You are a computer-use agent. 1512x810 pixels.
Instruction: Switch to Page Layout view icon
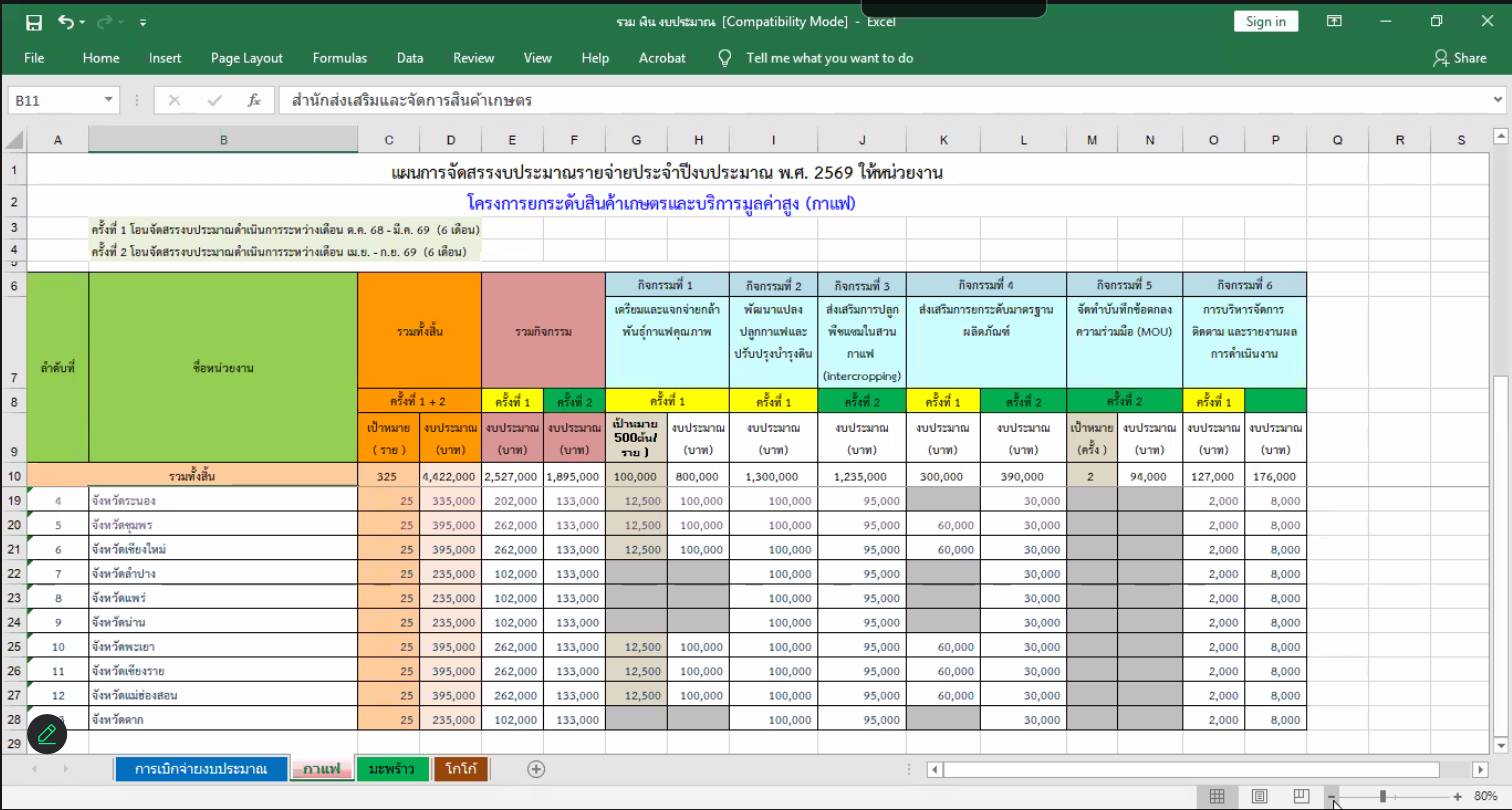click(1259, 796)
